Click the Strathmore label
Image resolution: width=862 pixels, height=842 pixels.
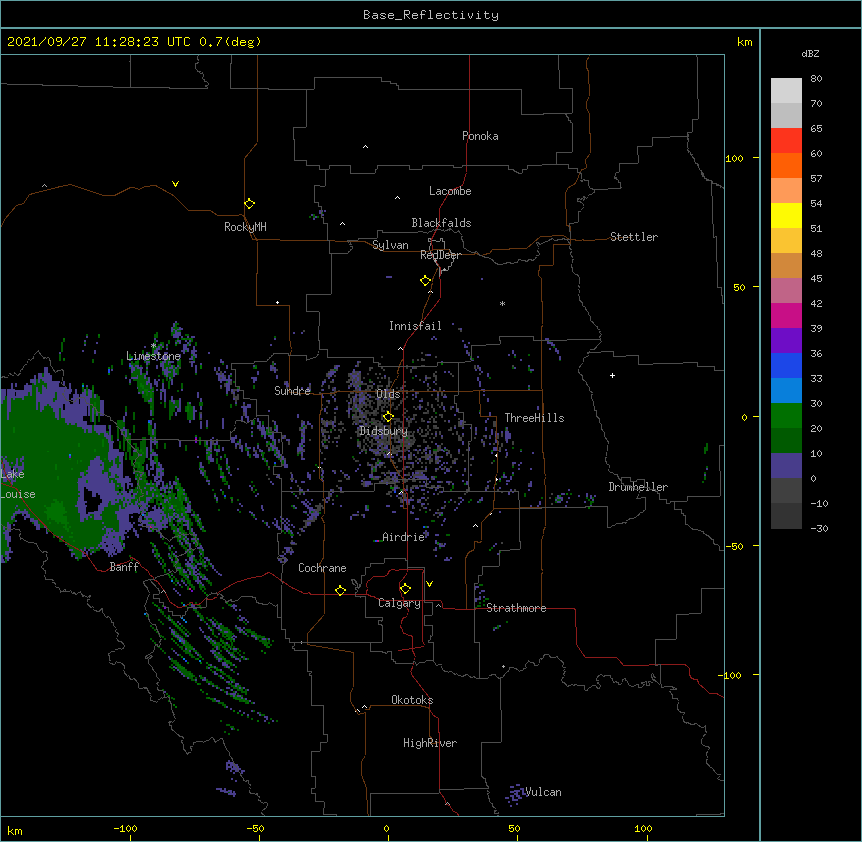516,608
